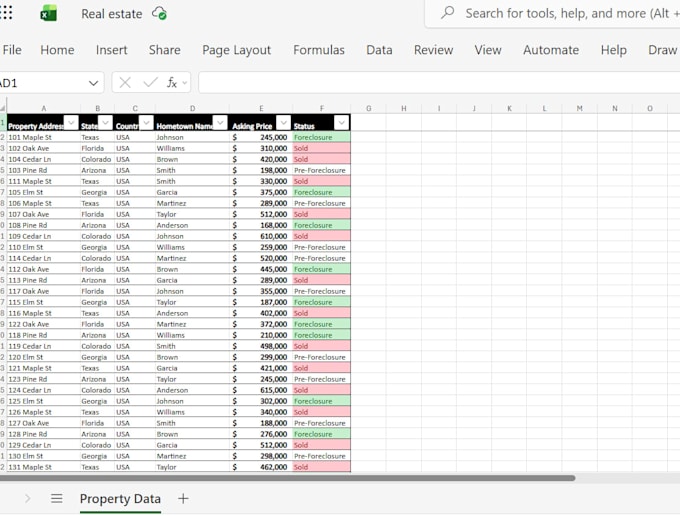Cancel entry with the formula bar X icon
Viewport: 680px width, 516px height.
click(125, 82)
